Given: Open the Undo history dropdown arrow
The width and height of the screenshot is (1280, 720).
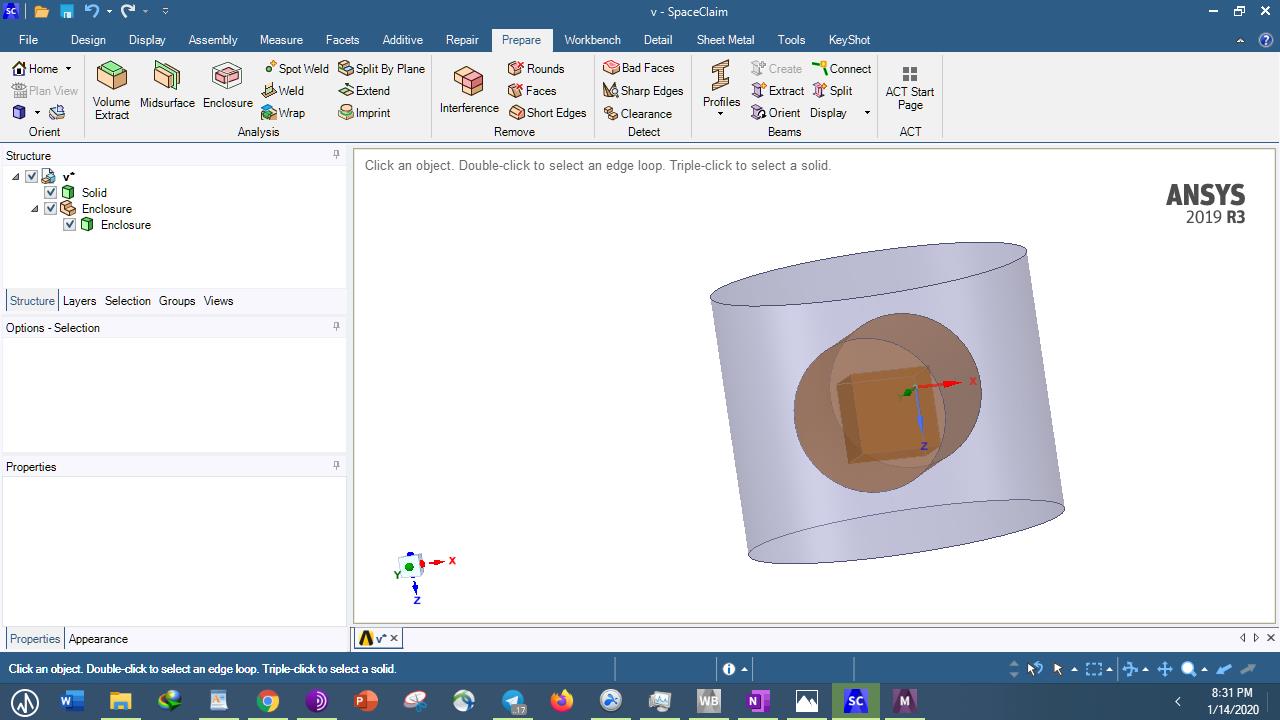Looking at the screenshot, I should [109, 12].
